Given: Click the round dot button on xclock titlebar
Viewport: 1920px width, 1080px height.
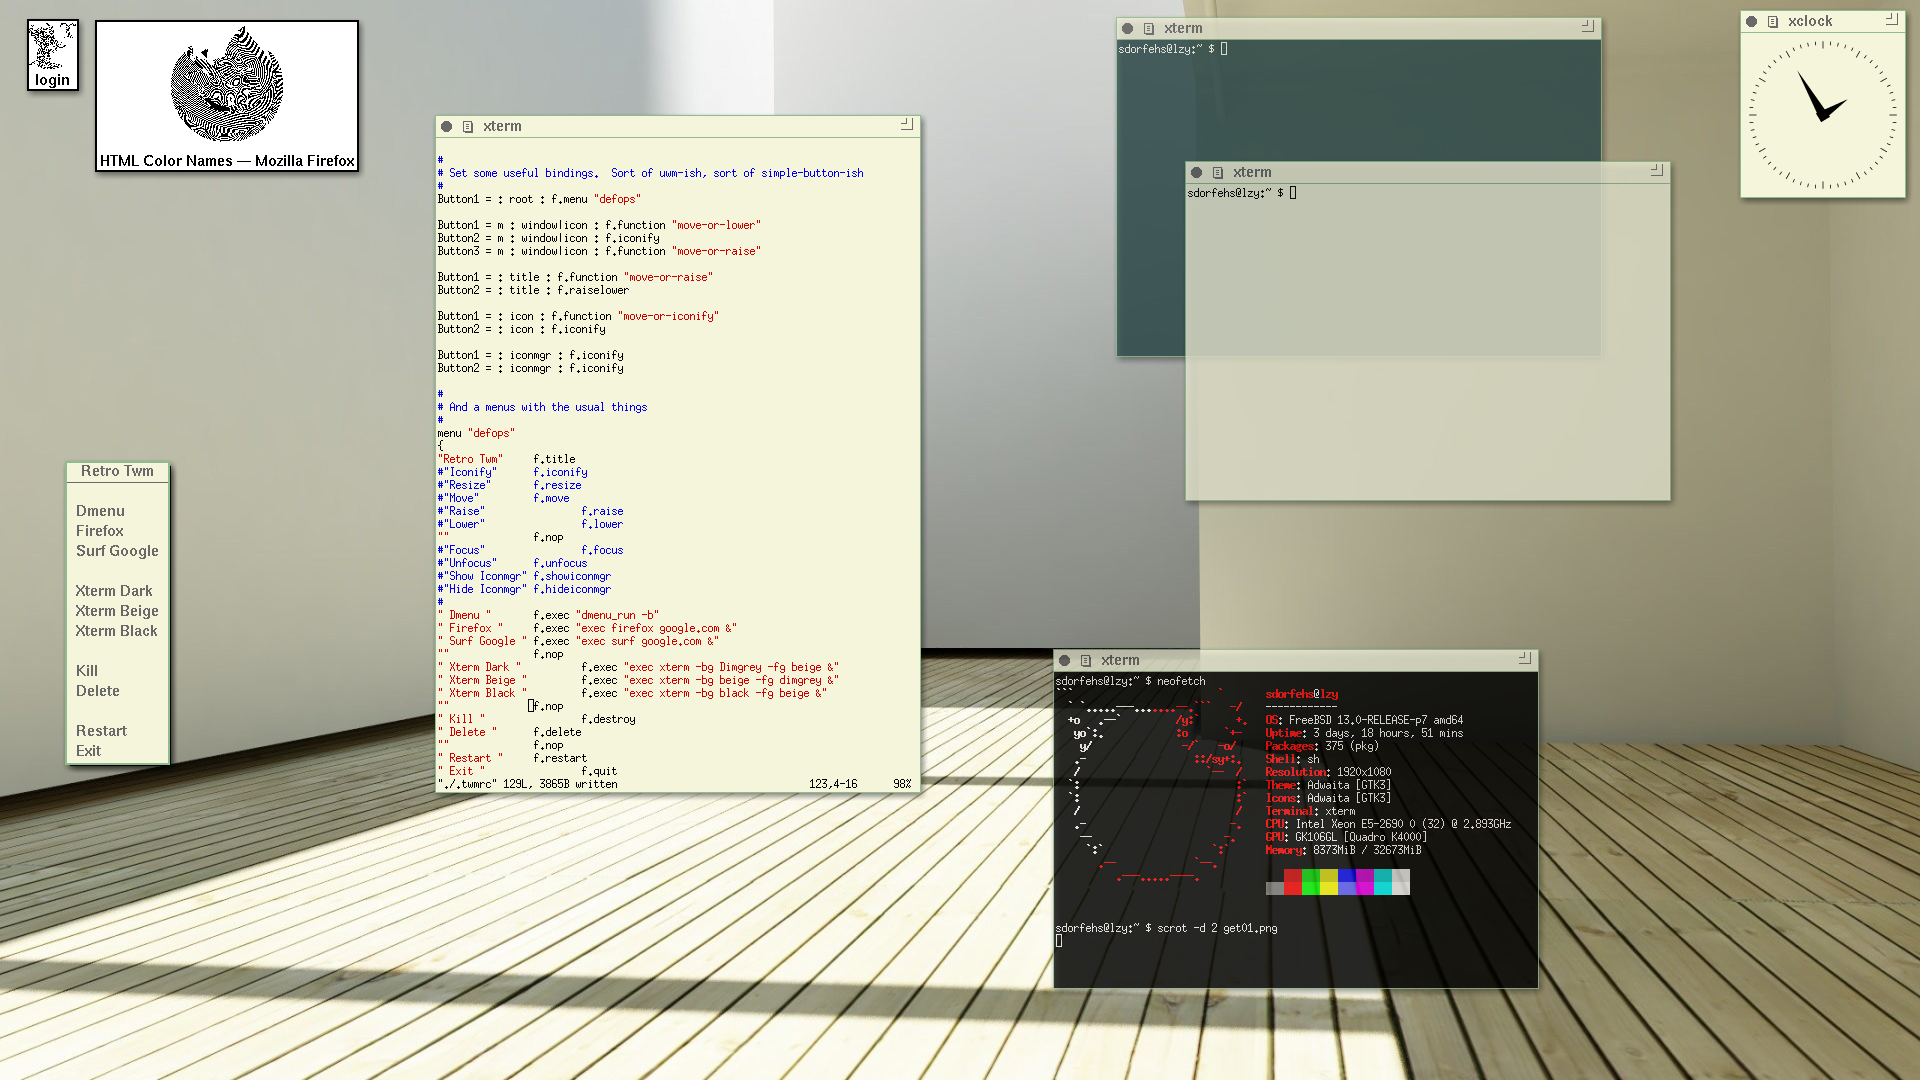Looking at the screenshot, I should tap(1752, 21).
